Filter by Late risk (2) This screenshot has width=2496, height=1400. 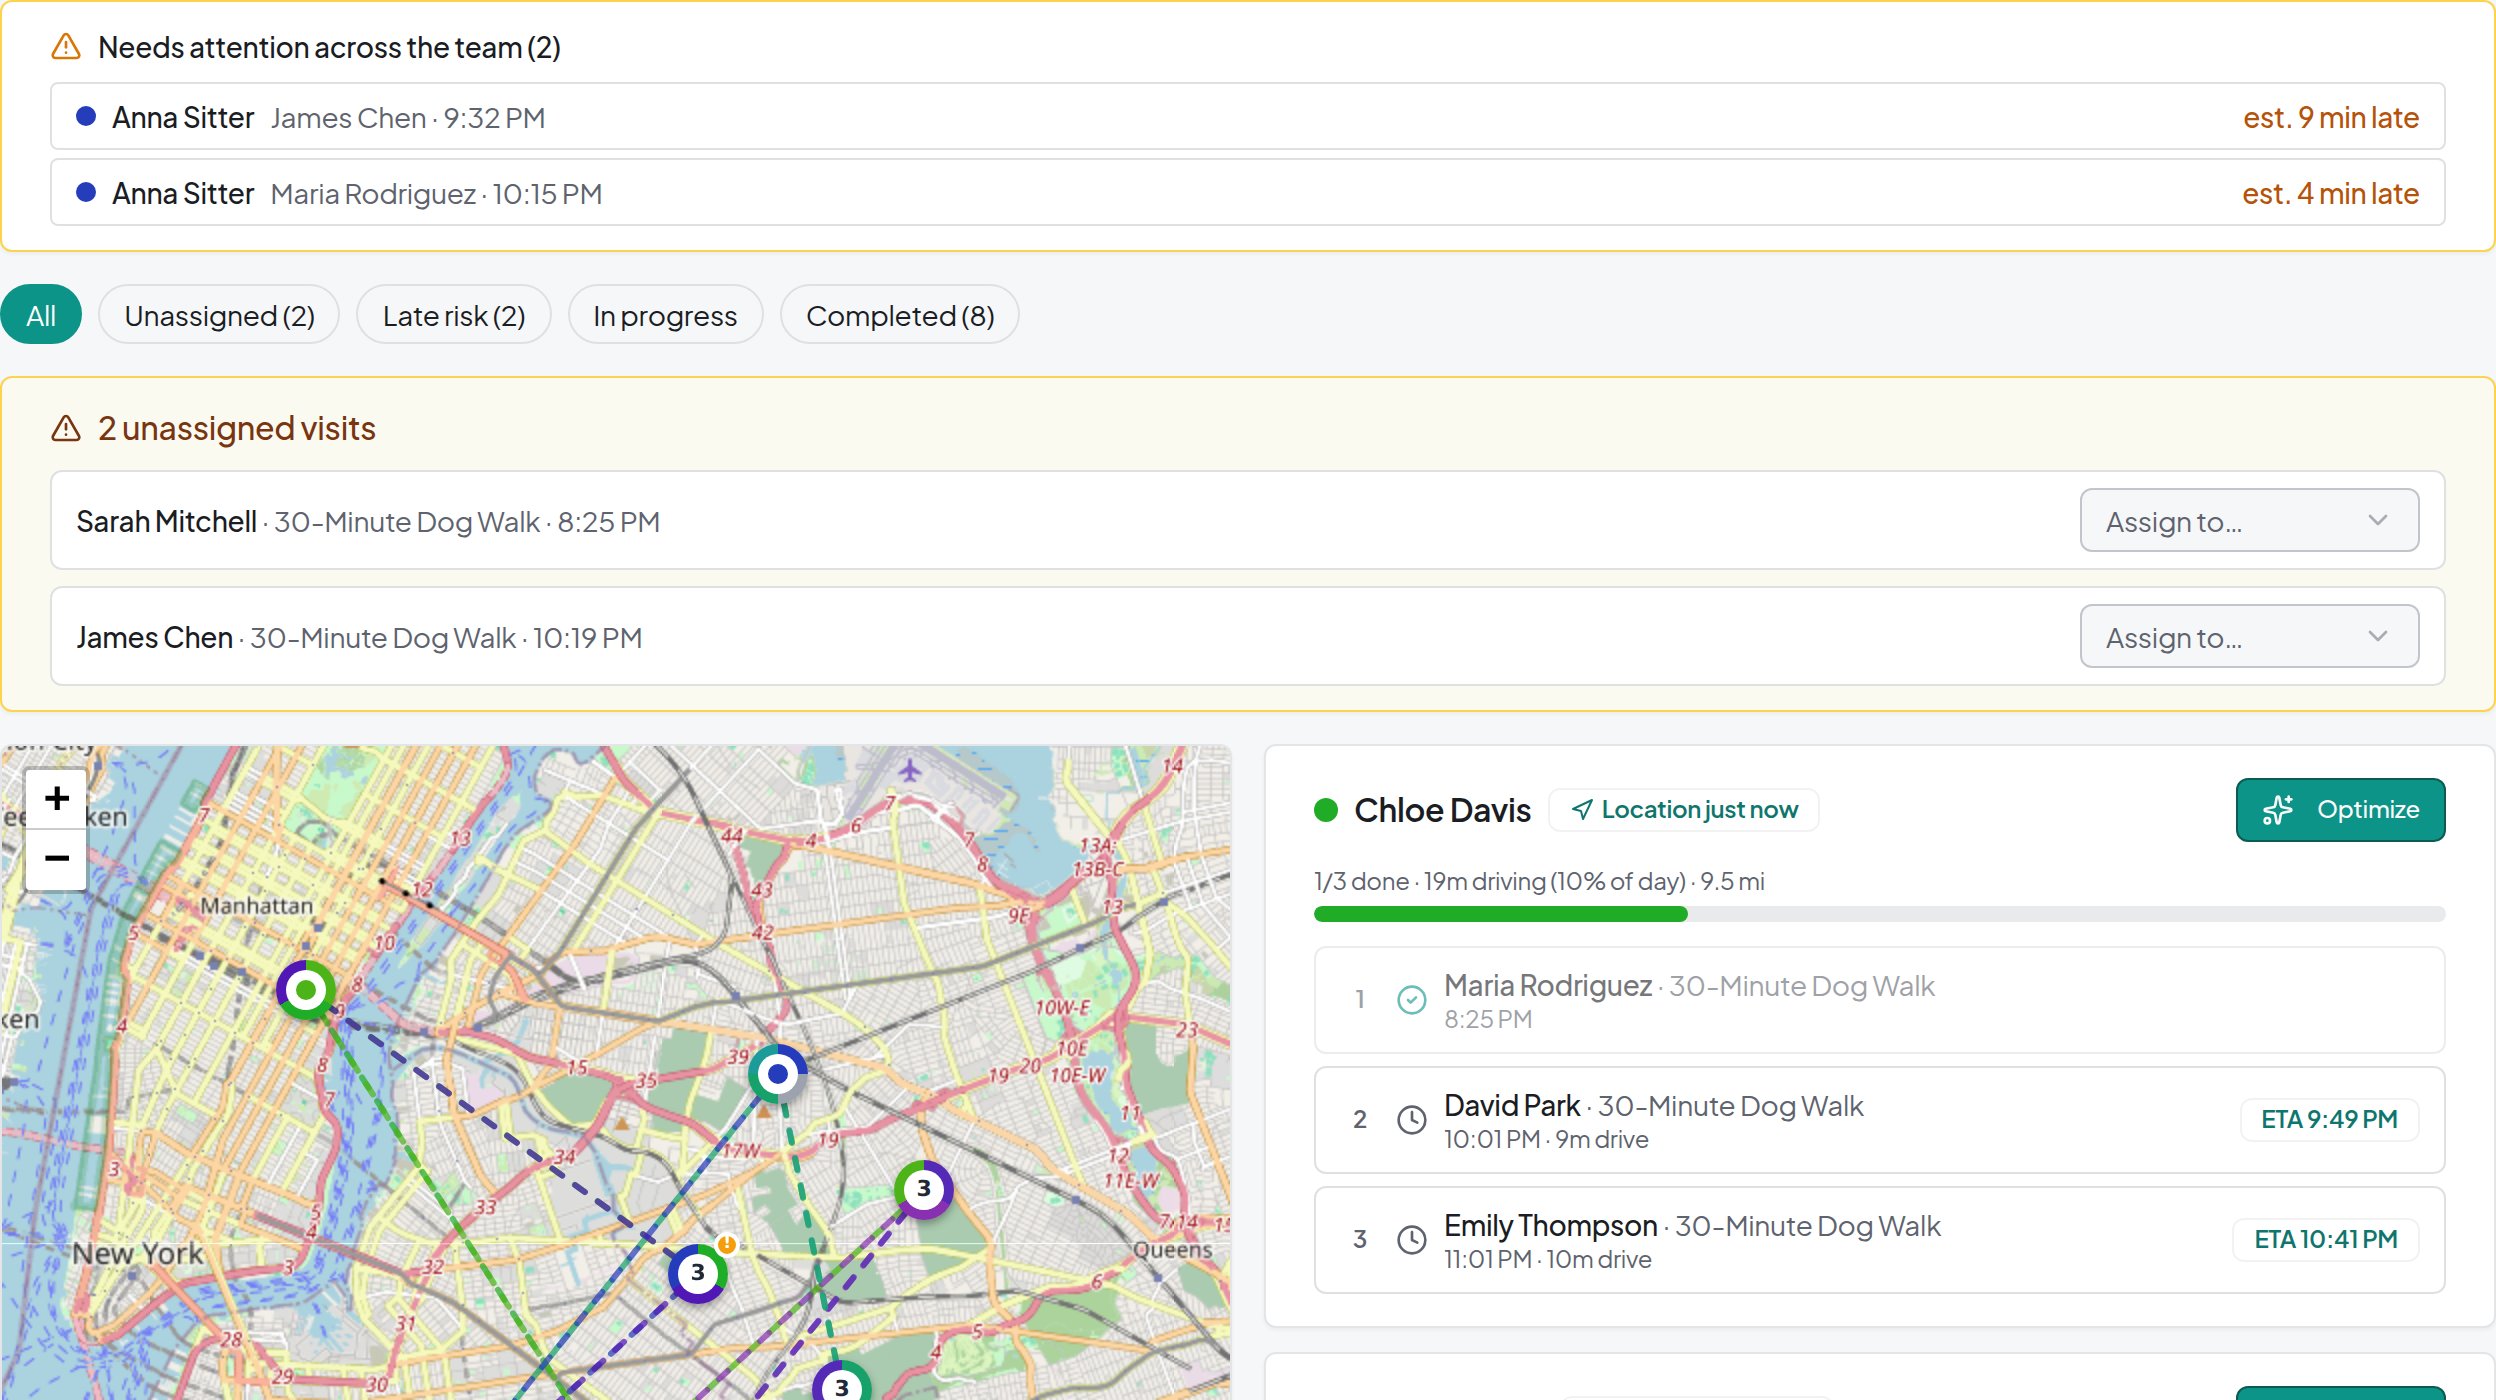coord(454,315)
